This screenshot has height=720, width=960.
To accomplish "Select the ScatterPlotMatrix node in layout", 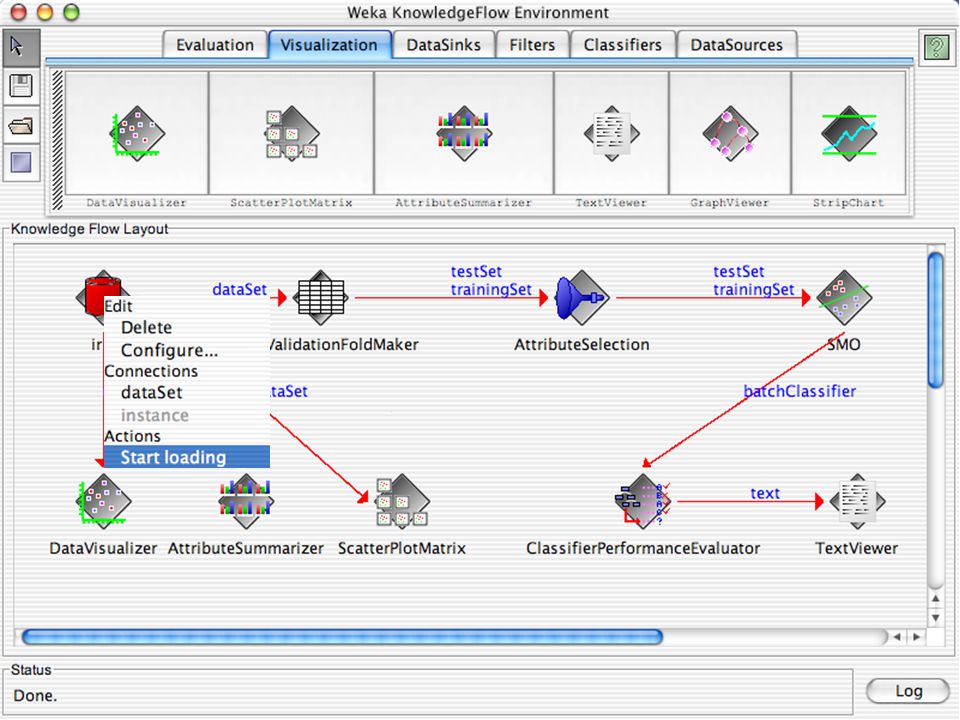I will [x=402, y=501].
